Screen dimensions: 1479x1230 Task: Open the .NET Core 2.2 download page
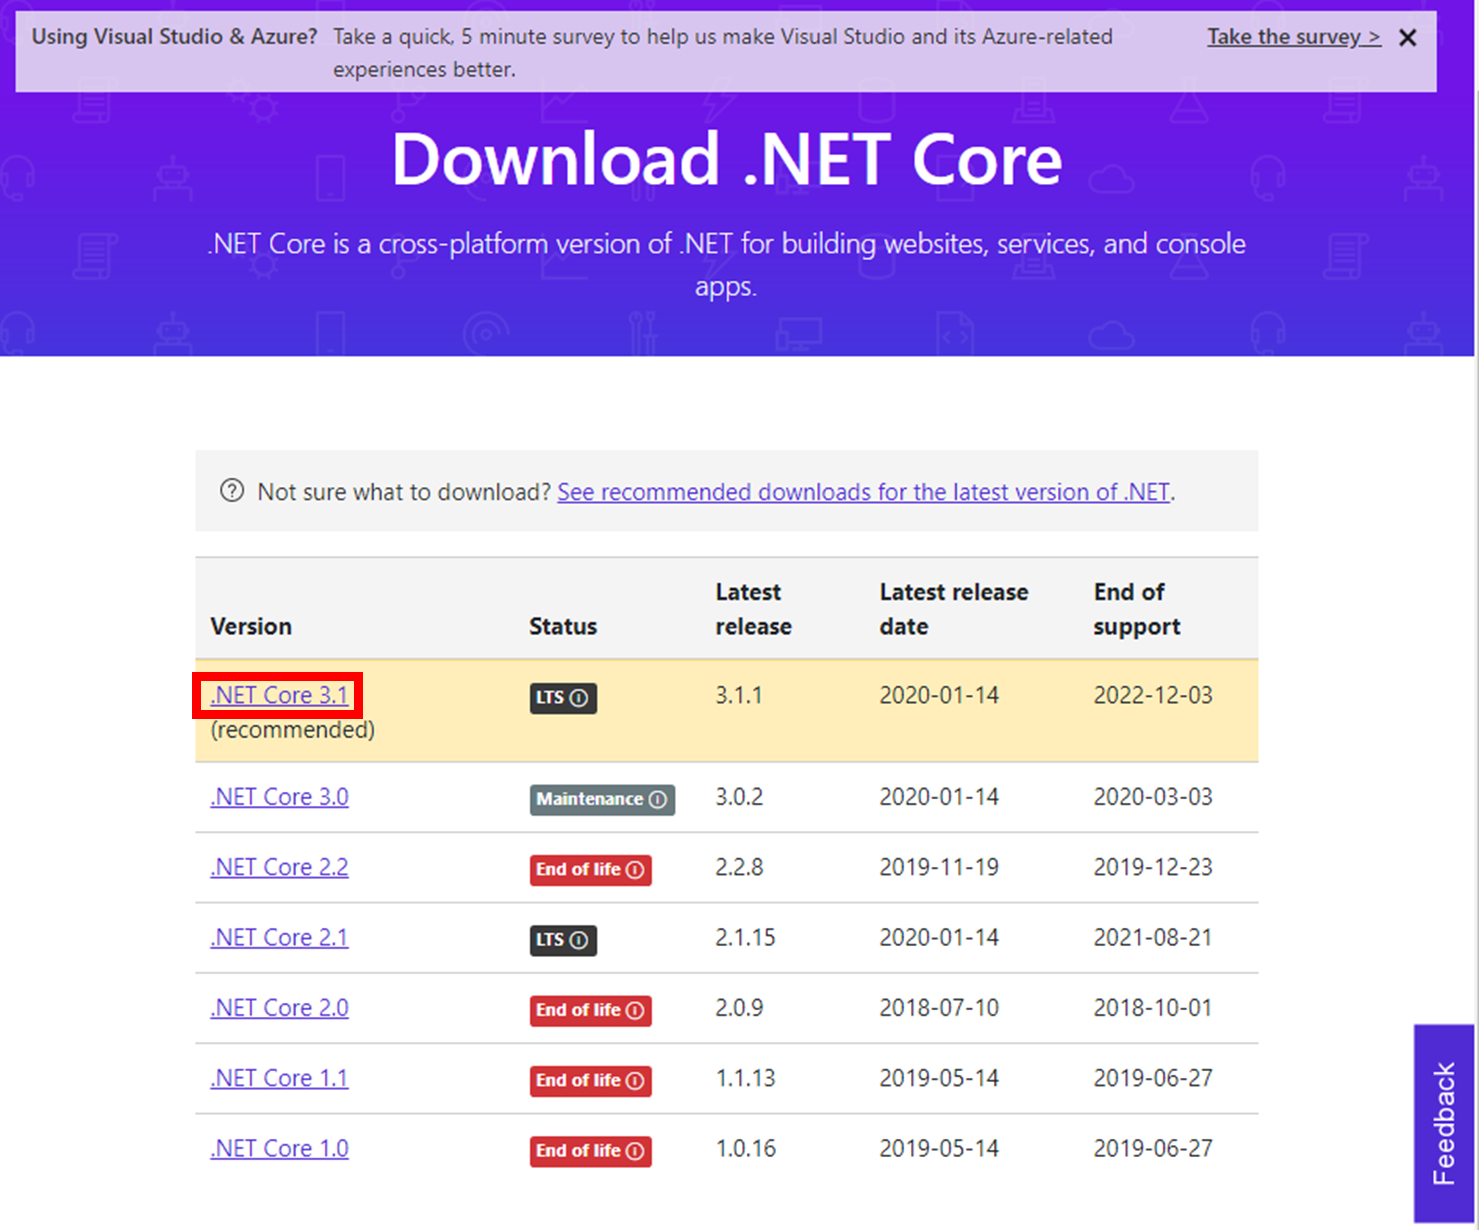278,867
